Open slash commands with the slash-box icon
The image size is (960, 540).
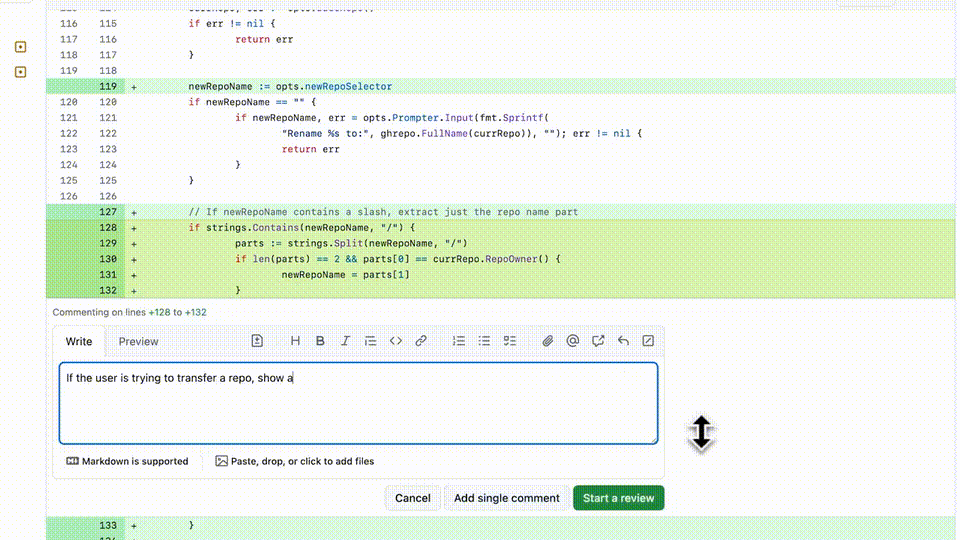coord(648,341)
